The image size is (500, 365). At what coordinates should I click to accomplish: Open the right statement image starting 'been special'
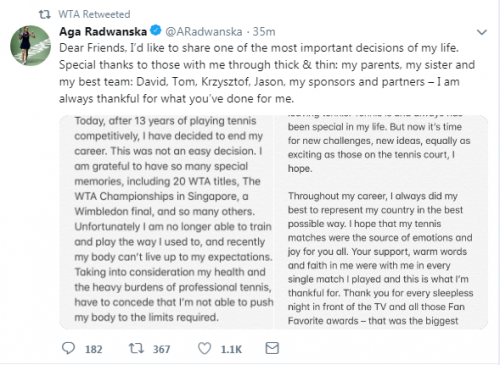click(381, 222)
